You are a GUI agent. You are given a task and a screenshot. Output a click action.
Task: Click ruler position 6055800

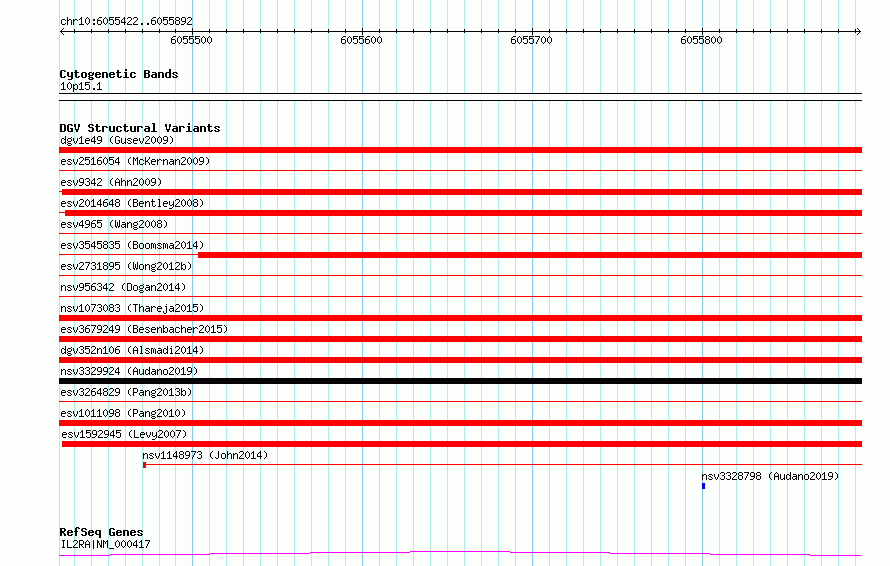click(x=702, y=40)
